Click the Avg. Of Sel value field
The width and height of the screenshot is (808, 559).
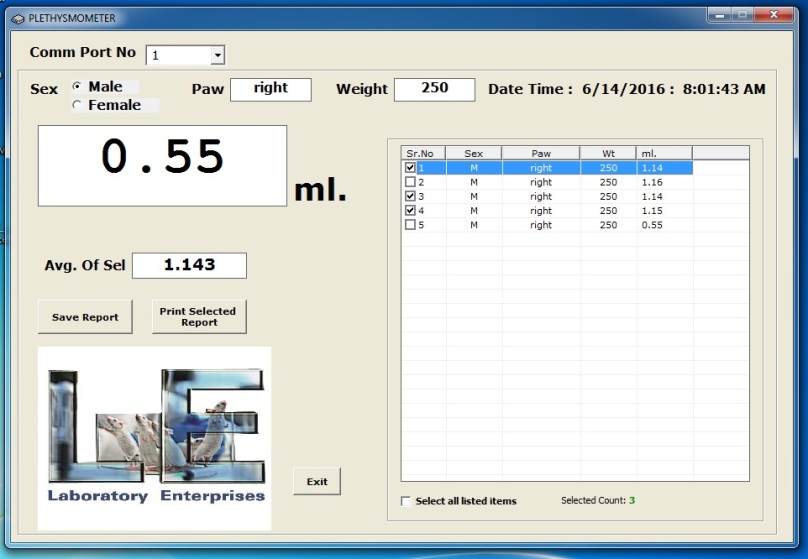point(189,265)
